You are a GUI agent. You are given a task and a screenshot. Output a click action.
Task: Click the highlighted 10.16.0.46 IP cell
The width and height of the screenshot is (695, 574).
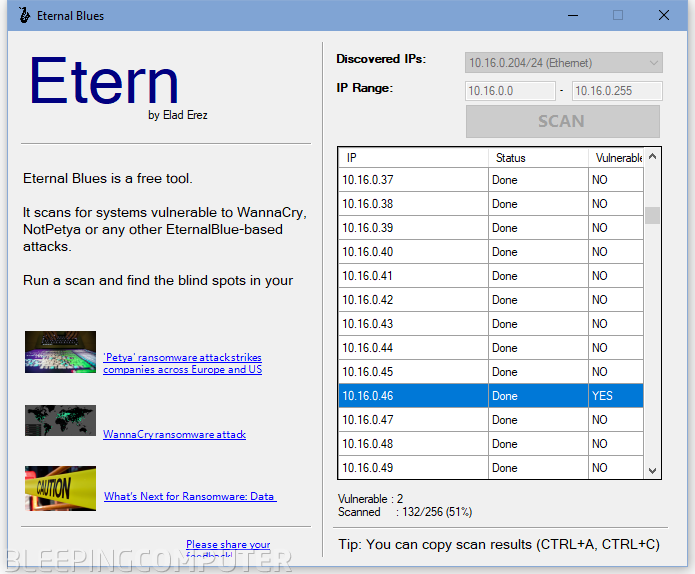(x=413, y=396)
